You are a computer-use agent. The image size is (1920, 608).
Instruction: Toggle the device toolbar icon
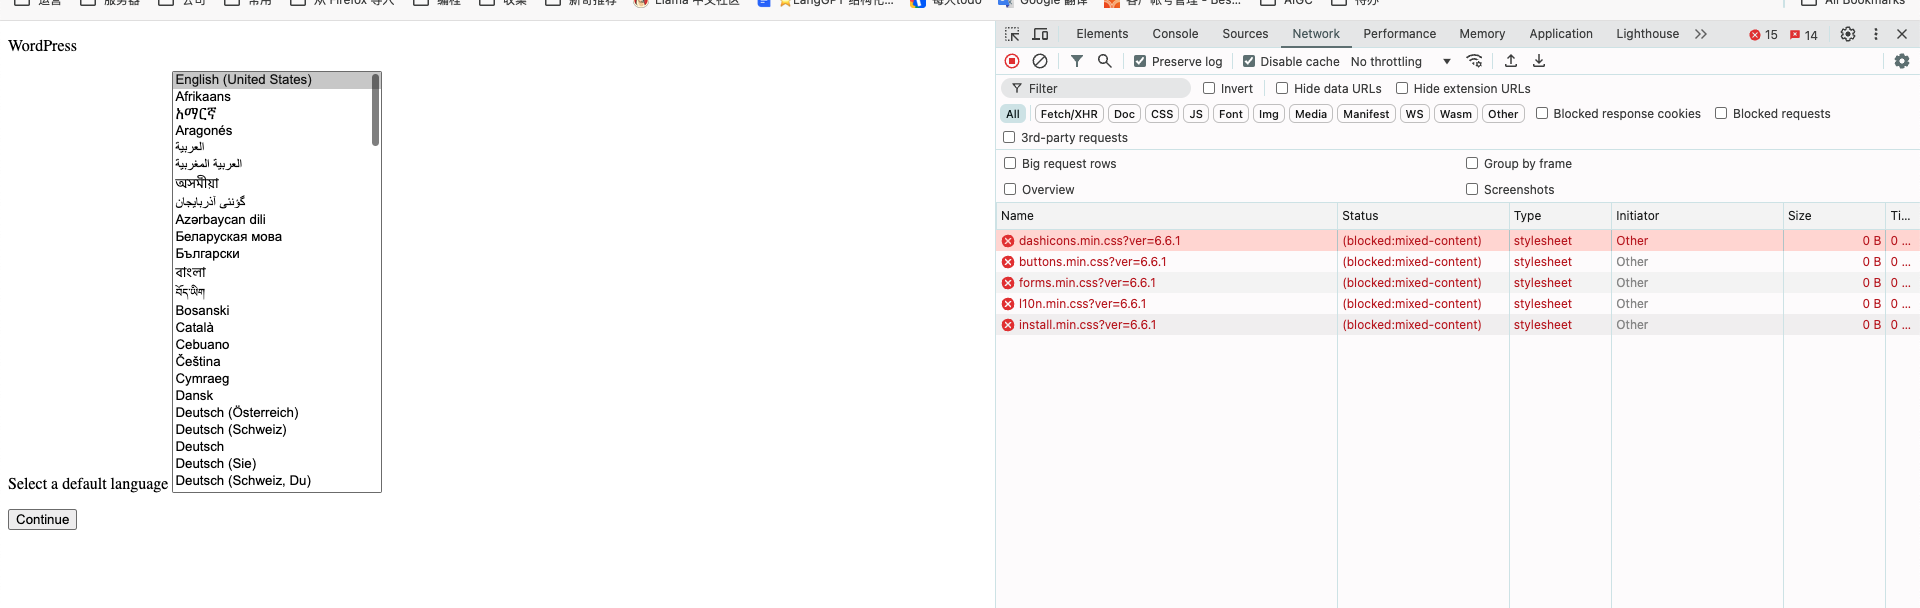point(1040,34)
